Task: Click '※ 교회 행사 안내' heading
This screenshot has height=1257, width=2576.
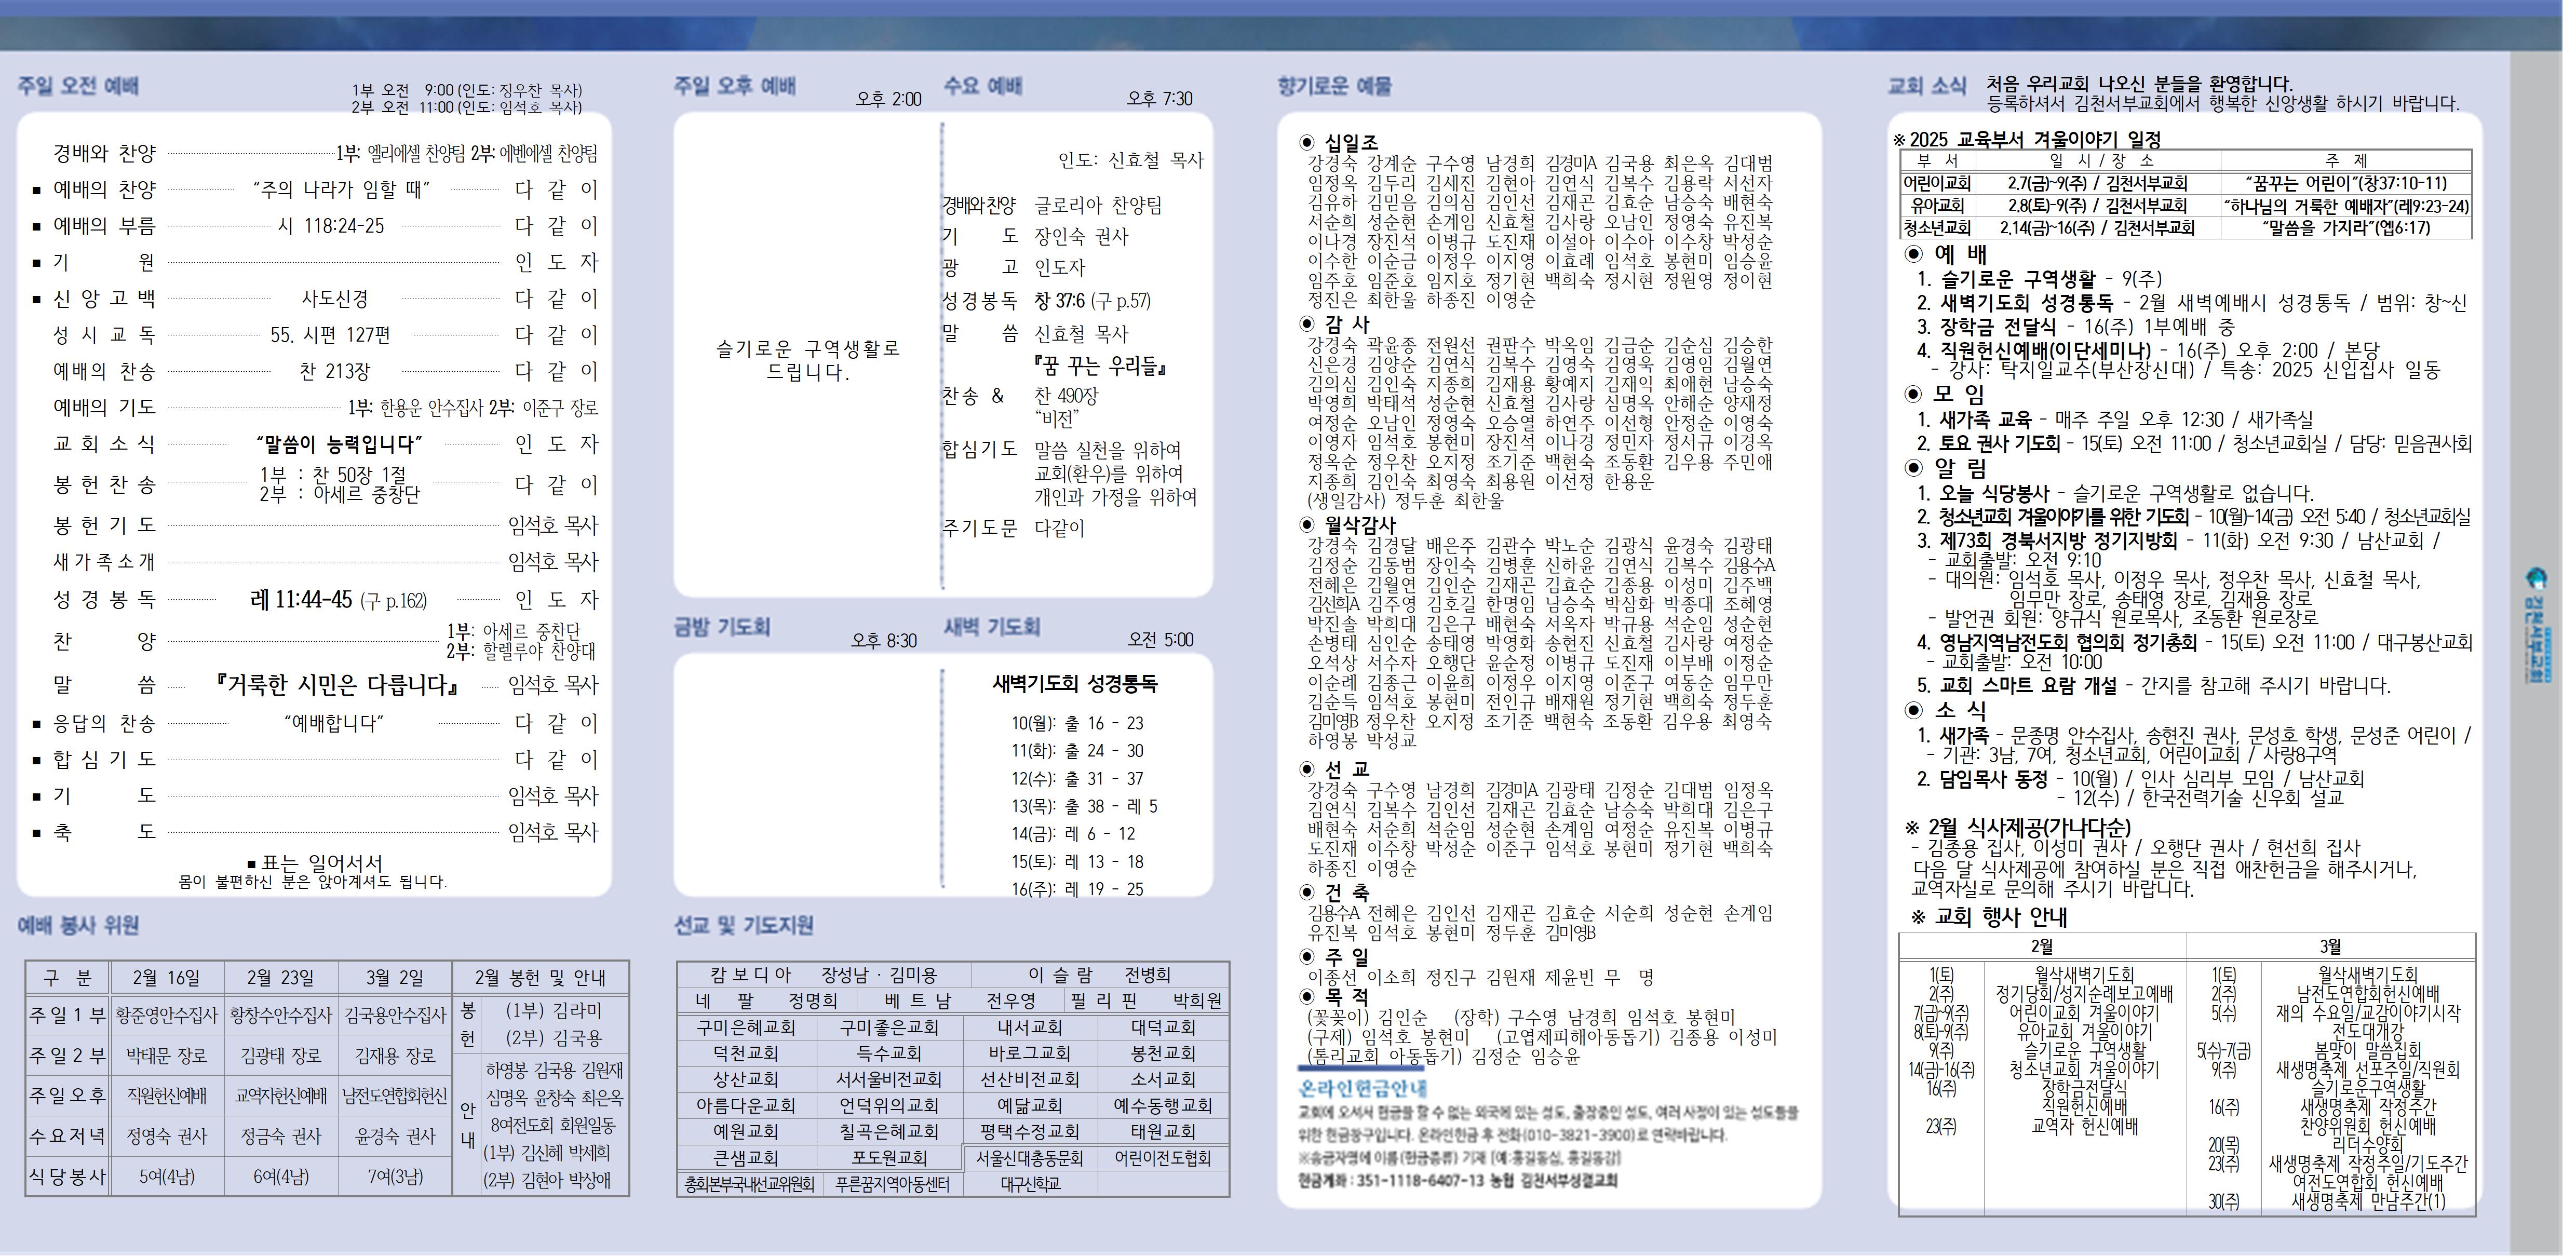Action: pyautogui.click(x=1989, y=917)
